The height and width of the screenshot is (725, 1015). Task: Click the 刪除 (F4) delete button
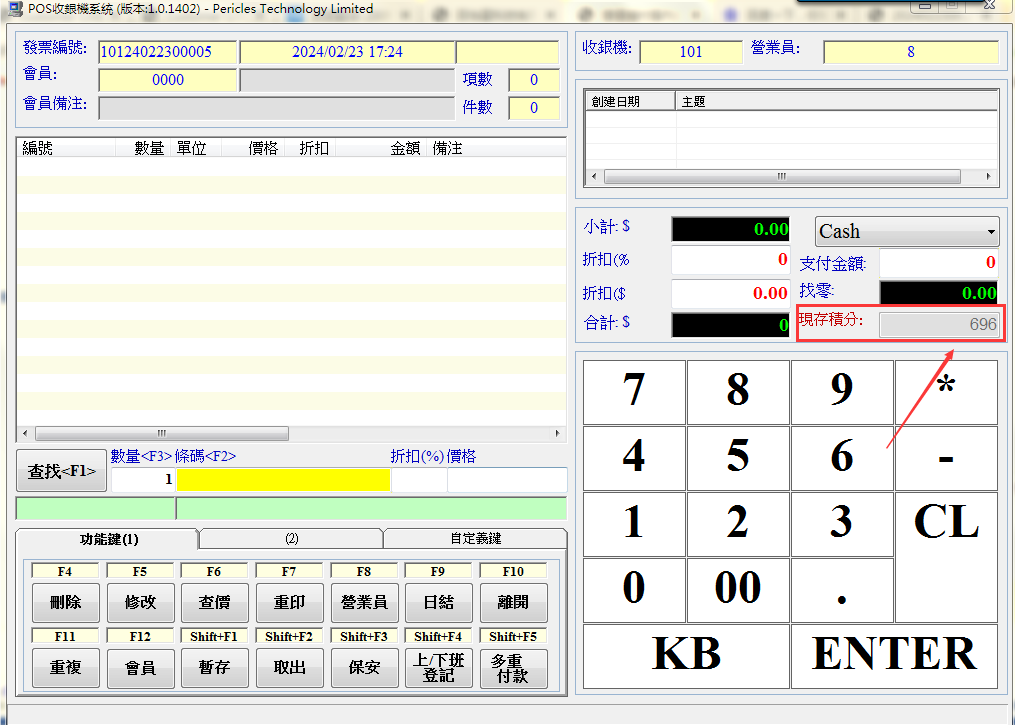pos(65,602)
